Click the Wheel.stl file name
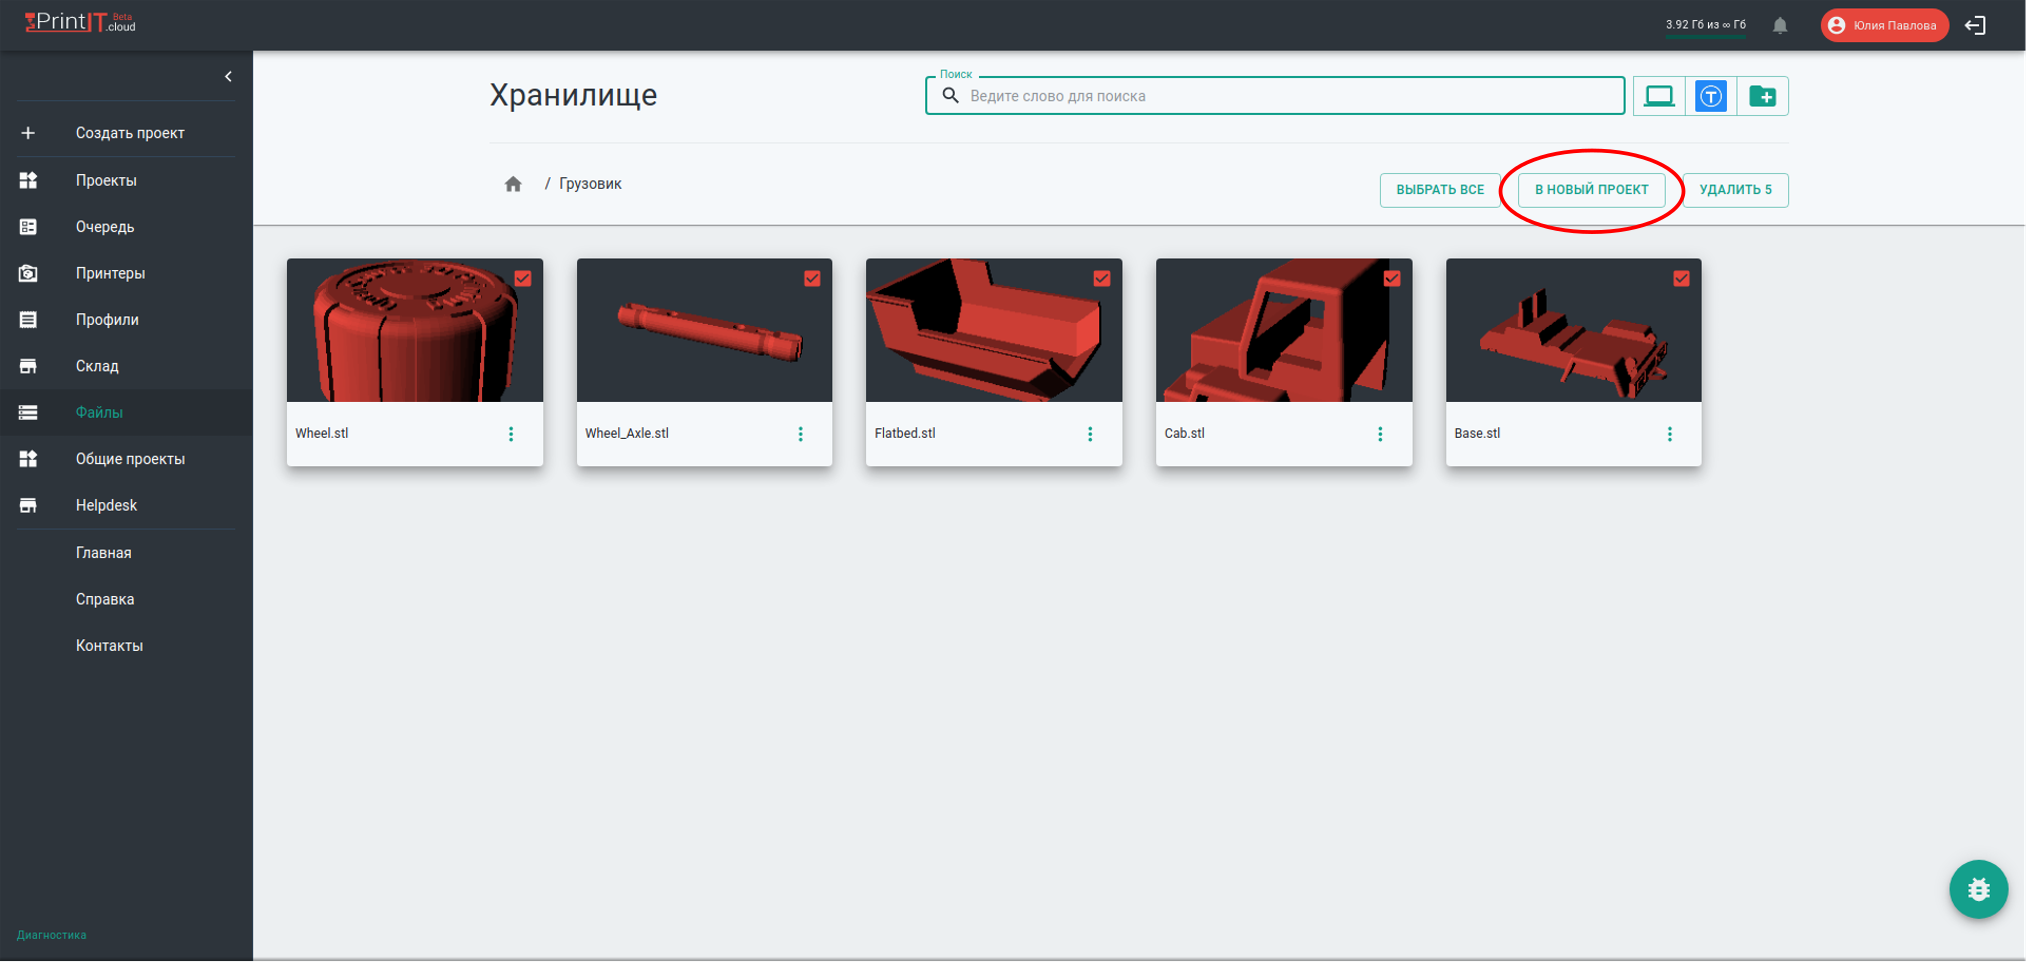Screen dimensions: 2026x962 coord(322,434)
